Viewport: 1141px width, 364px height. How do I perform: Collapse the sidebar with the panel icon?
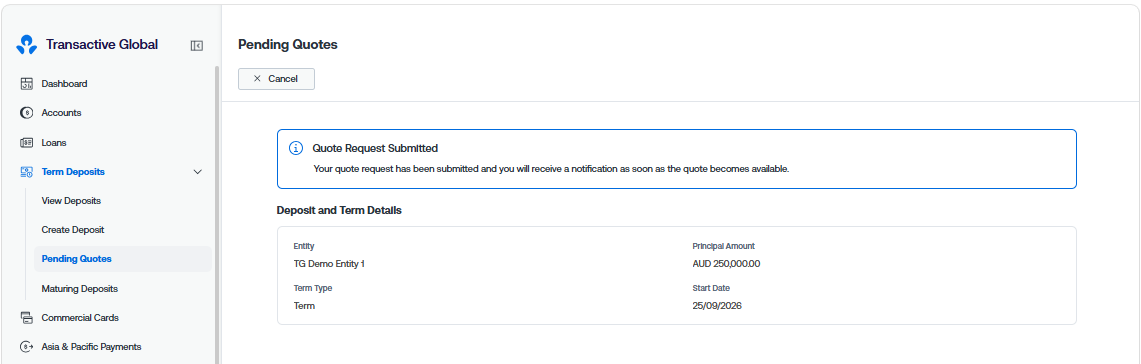(196, 45)
